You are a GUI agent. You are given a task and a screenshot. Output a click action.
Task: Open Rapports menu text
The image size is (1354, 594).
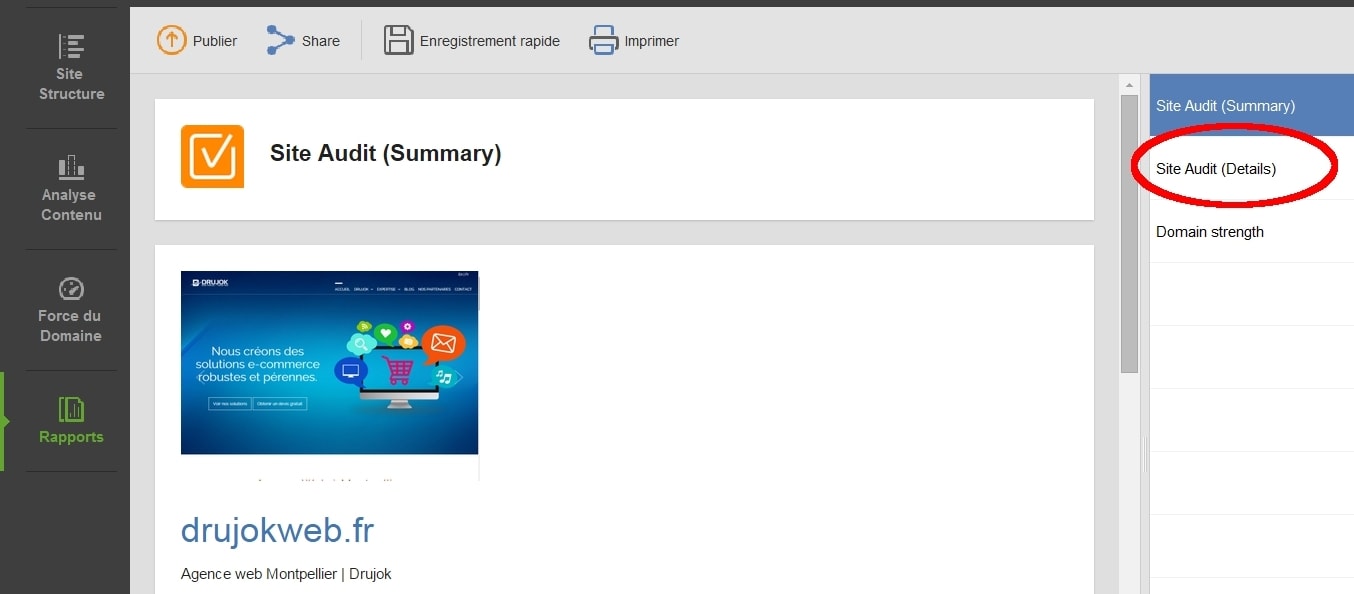point(71,437)
